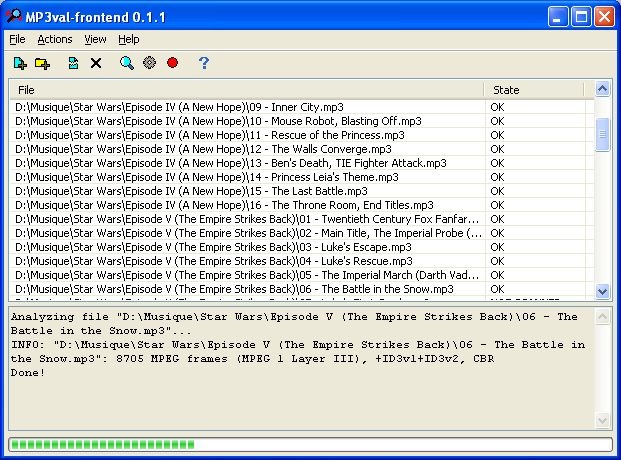This screenshot has height=460, width=621.
Task: Open the Help menu
Action: point(128,39)
